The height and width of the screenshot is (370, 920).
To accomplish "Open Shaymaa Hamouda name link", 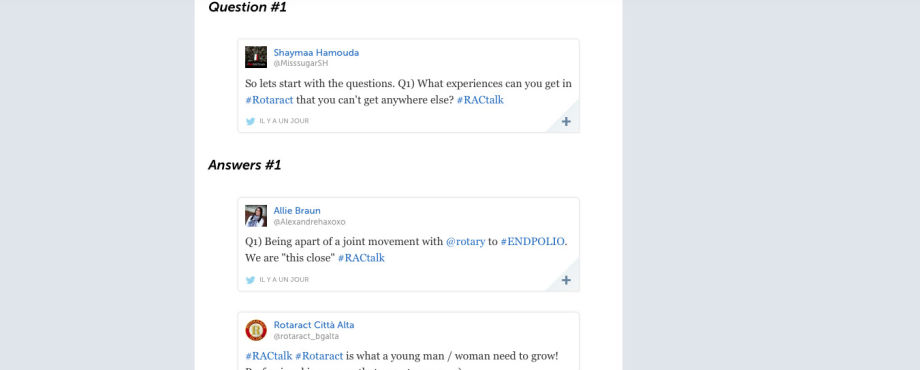I will pyautogui.click(x=316, y=52).
